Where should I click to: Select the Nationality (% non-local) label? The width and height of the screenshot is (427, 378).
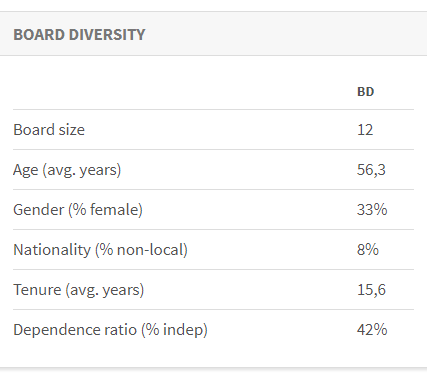click(x=100, y=250)
